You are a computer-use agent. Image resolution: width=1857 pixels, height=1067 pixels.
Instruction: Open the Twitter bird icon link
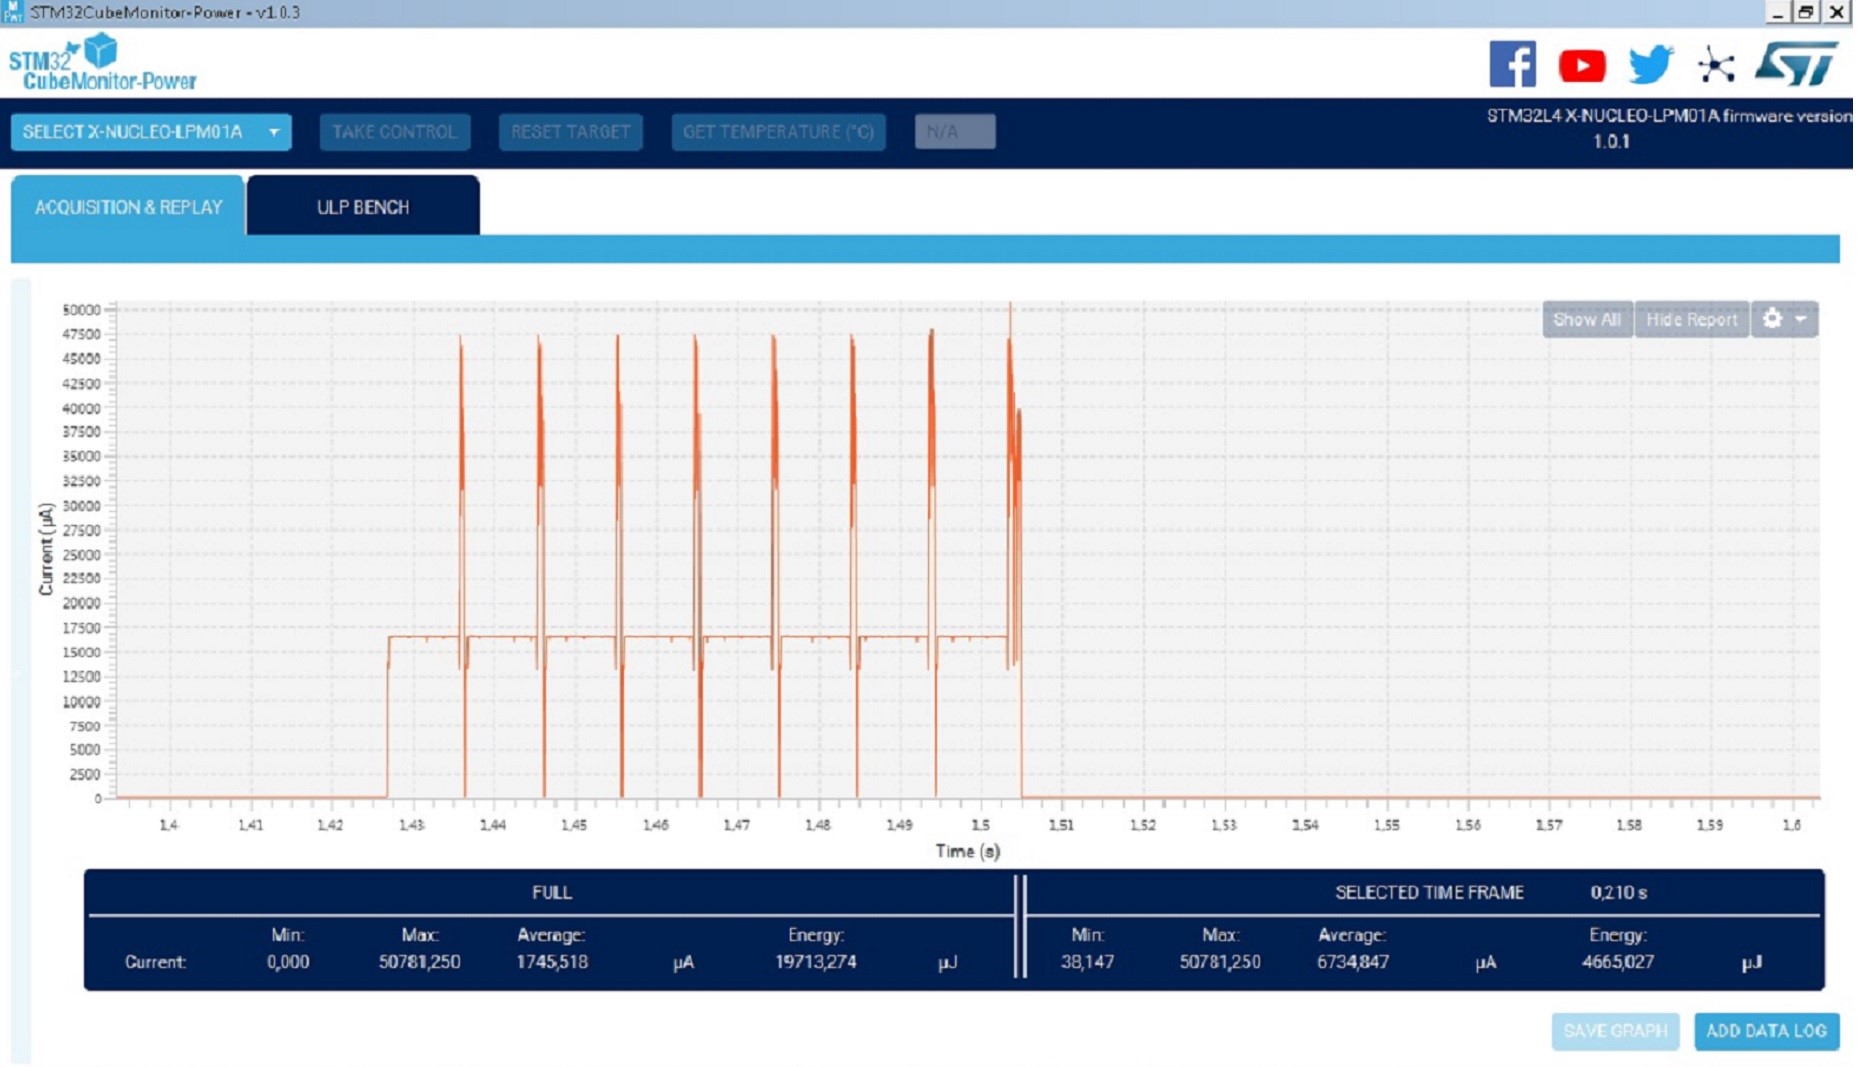pos(1649,65)
